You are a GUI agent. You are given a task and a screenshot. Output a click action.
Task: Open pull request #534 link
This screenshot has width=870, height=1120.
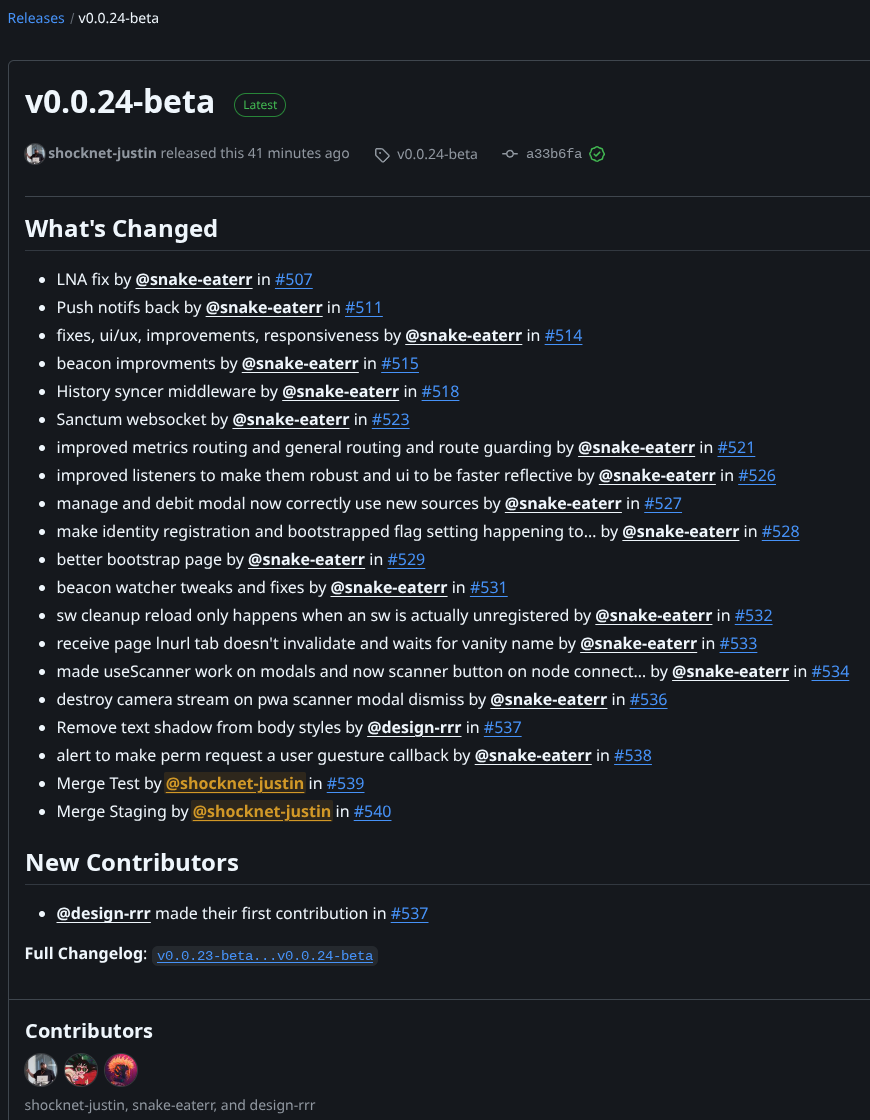830,672
